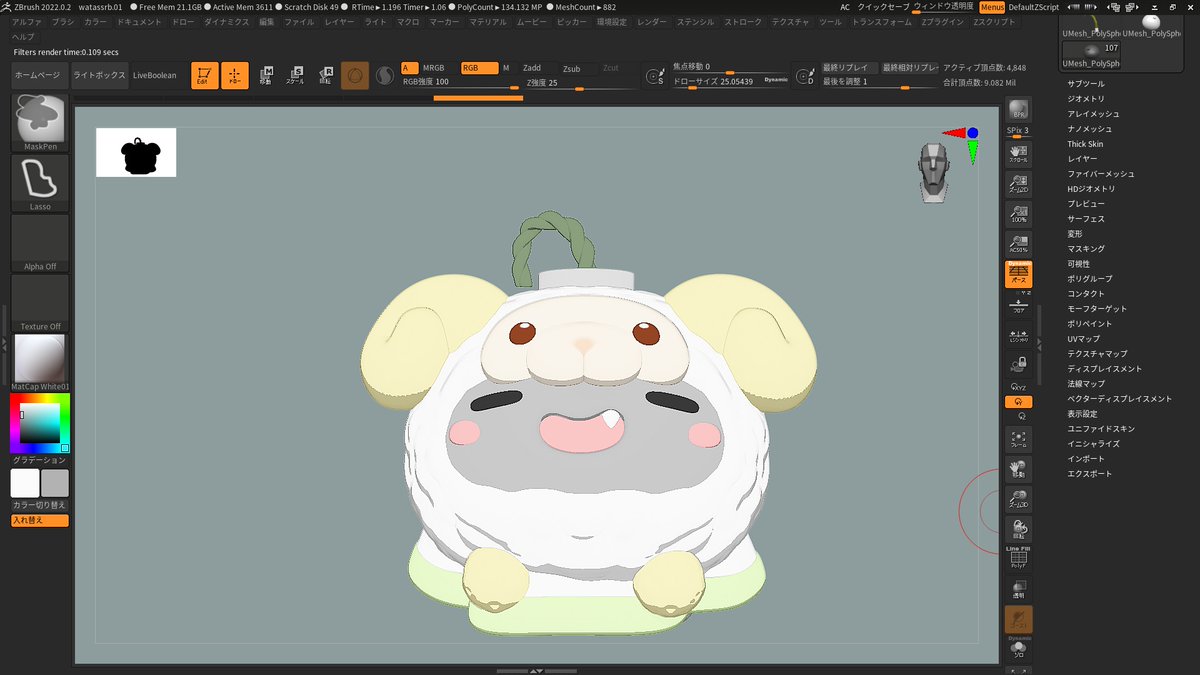The image size is (1200, 675).
Task: Open the Lasso stroke selector
Action: coord(40,183)
